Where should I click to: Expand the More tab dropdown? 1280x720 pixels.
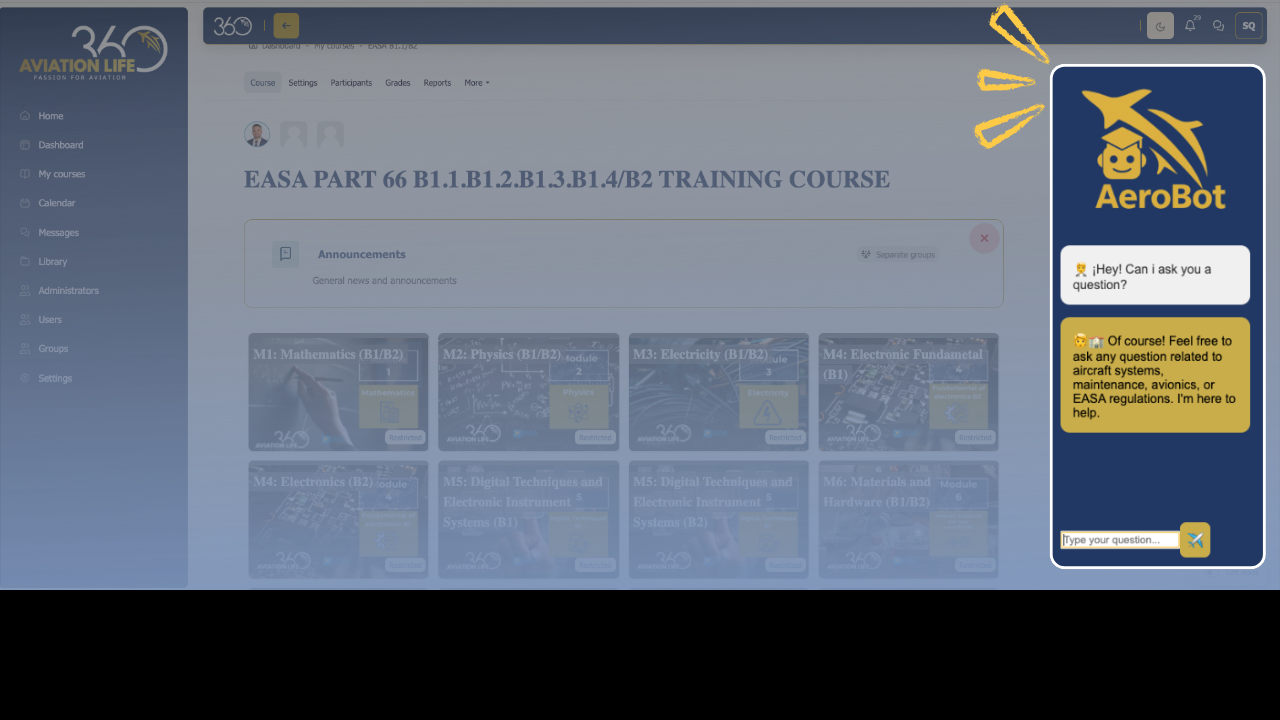point(476,82)
